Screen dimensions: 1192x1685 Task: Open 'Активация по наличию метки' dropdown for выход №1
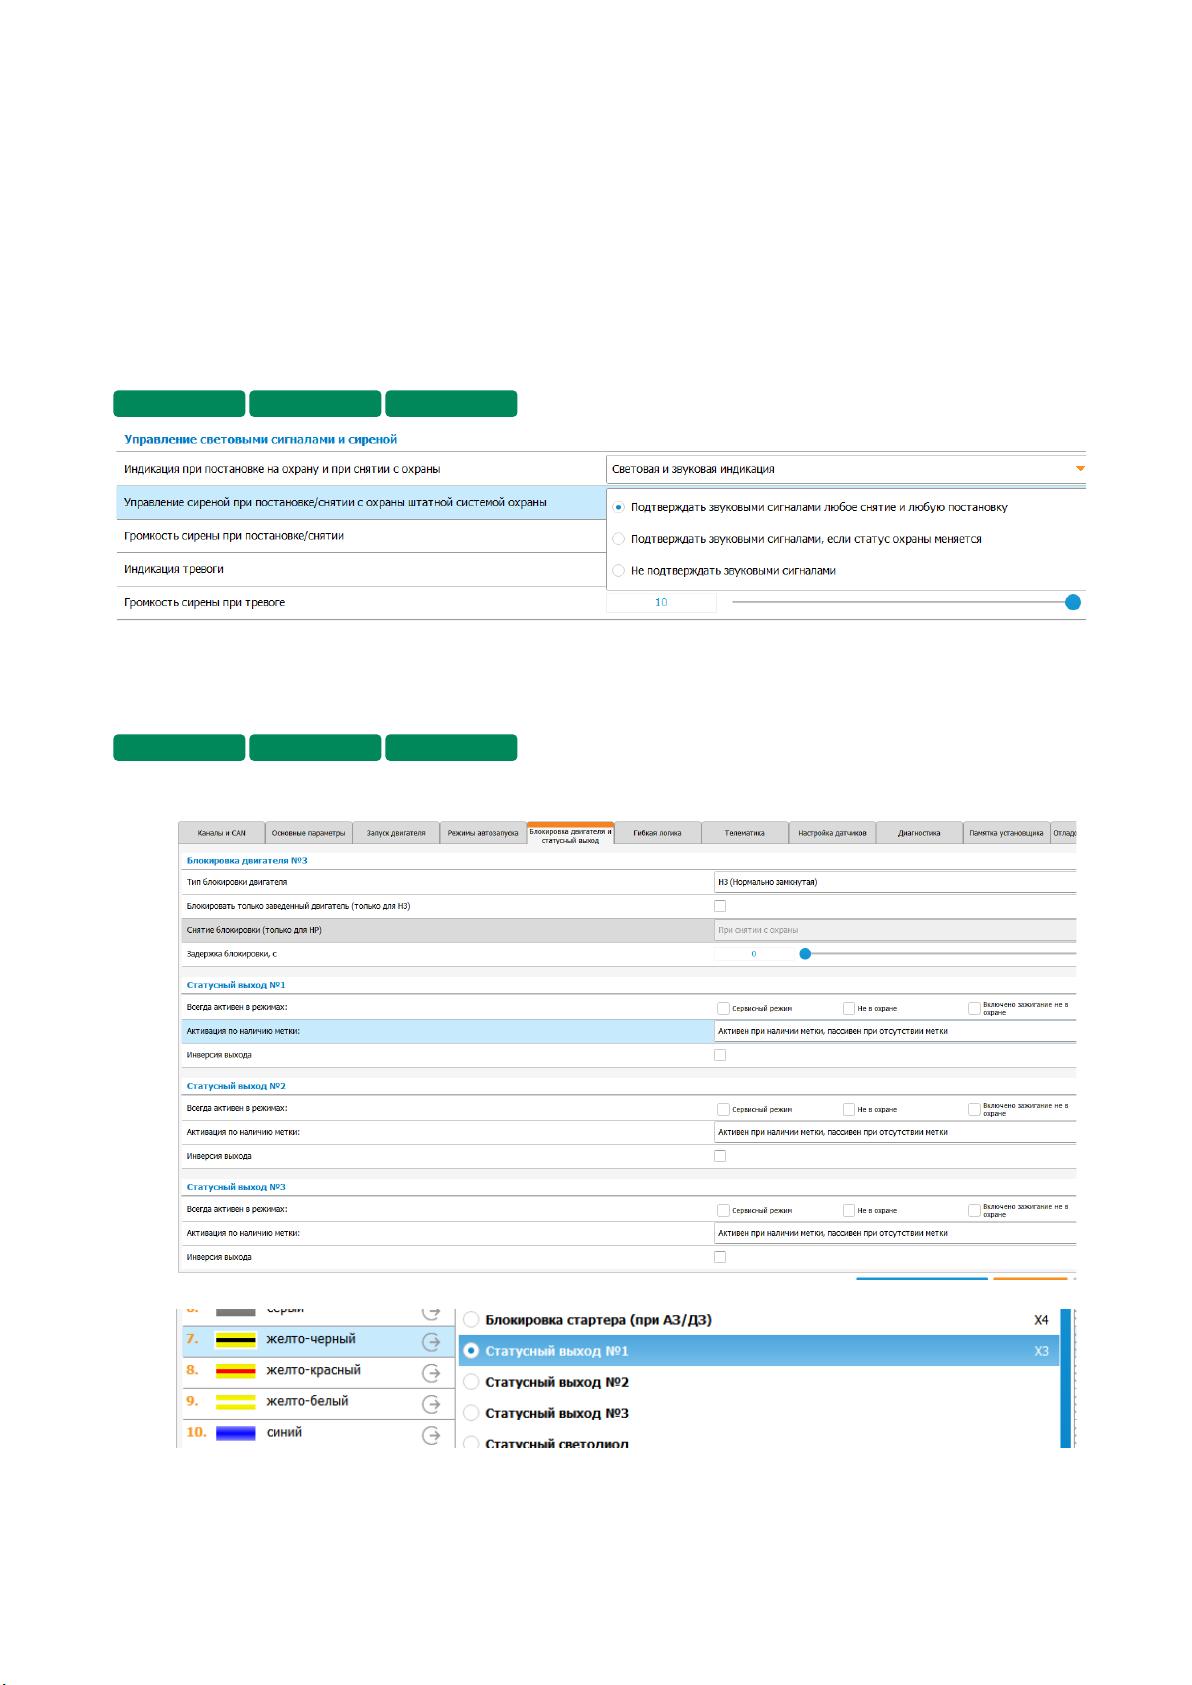click(x=895, y=1031)
